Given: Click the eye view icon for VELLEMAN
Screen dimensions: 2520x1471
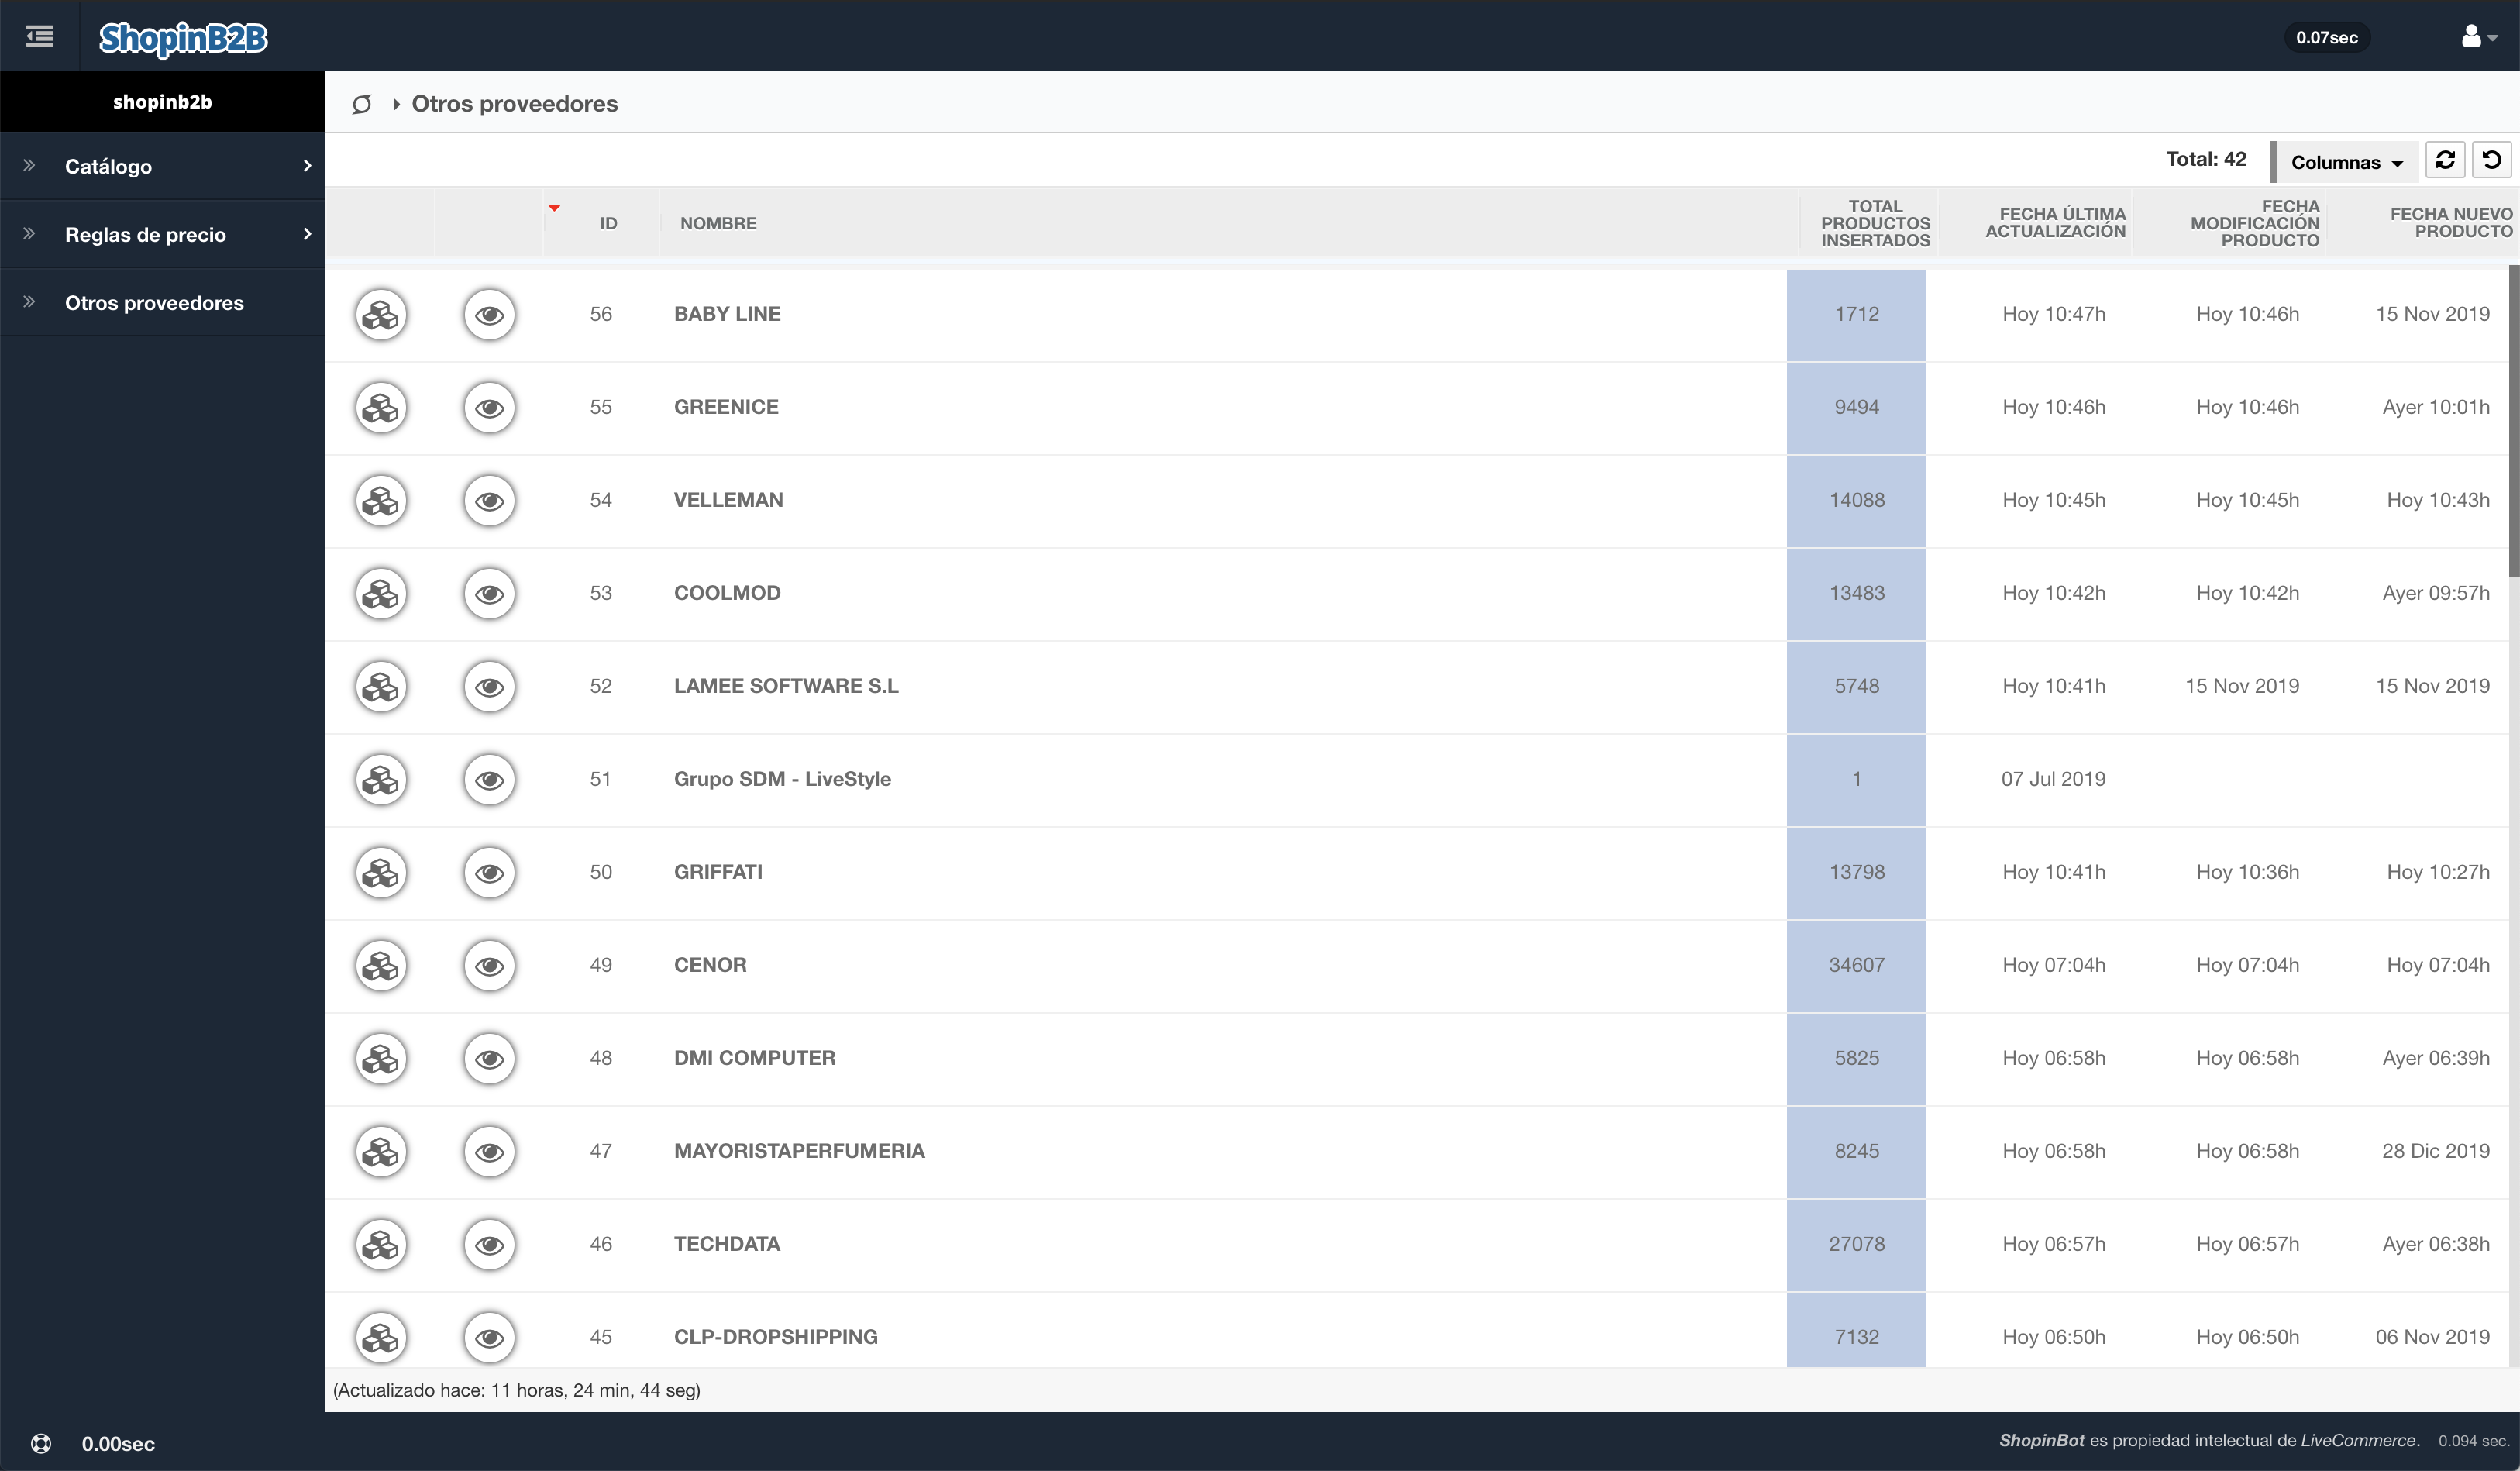Looking at the screenshot, I should (x=489, y=501).
